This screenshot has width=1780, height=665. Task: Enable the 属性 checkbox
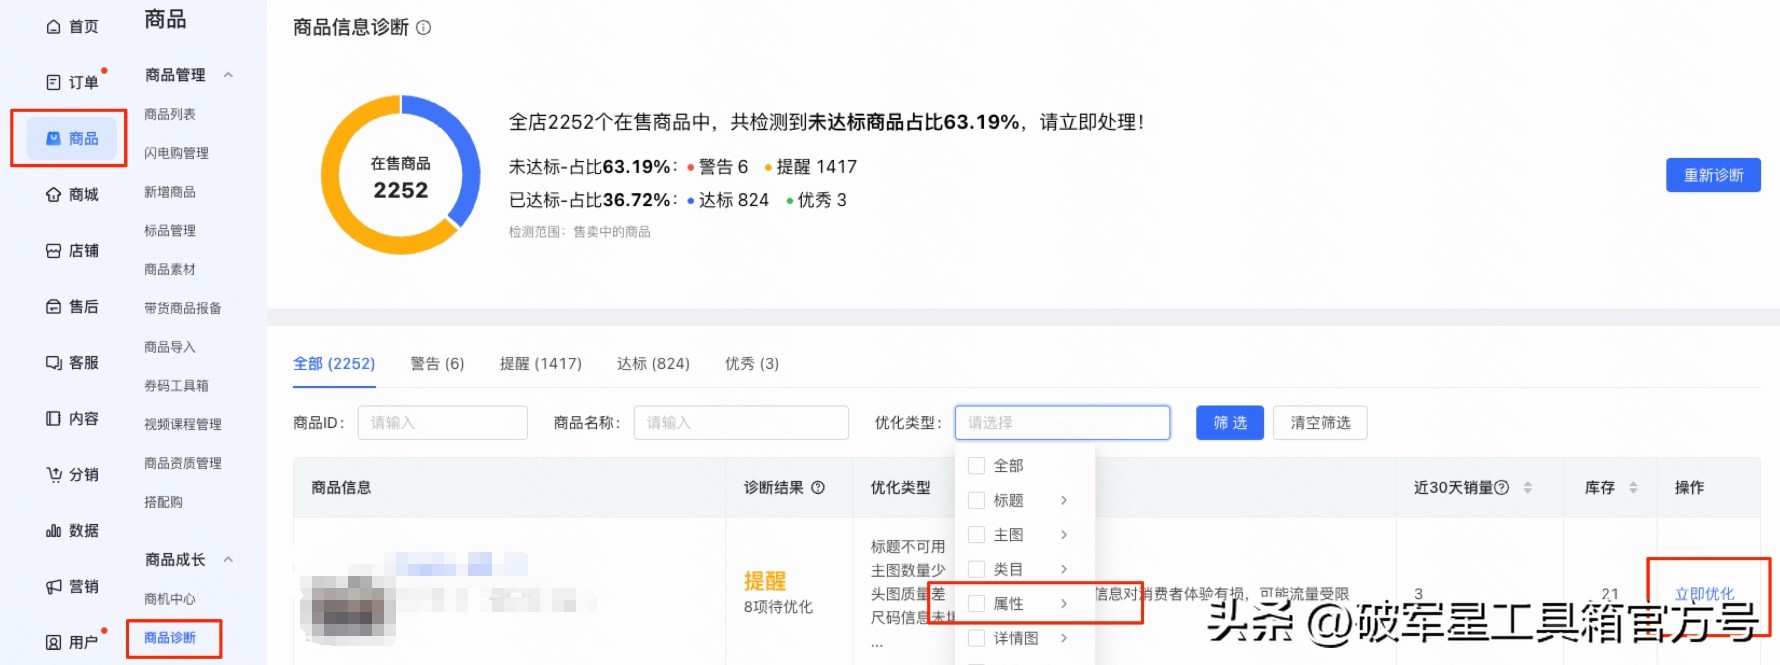[977, 603]
